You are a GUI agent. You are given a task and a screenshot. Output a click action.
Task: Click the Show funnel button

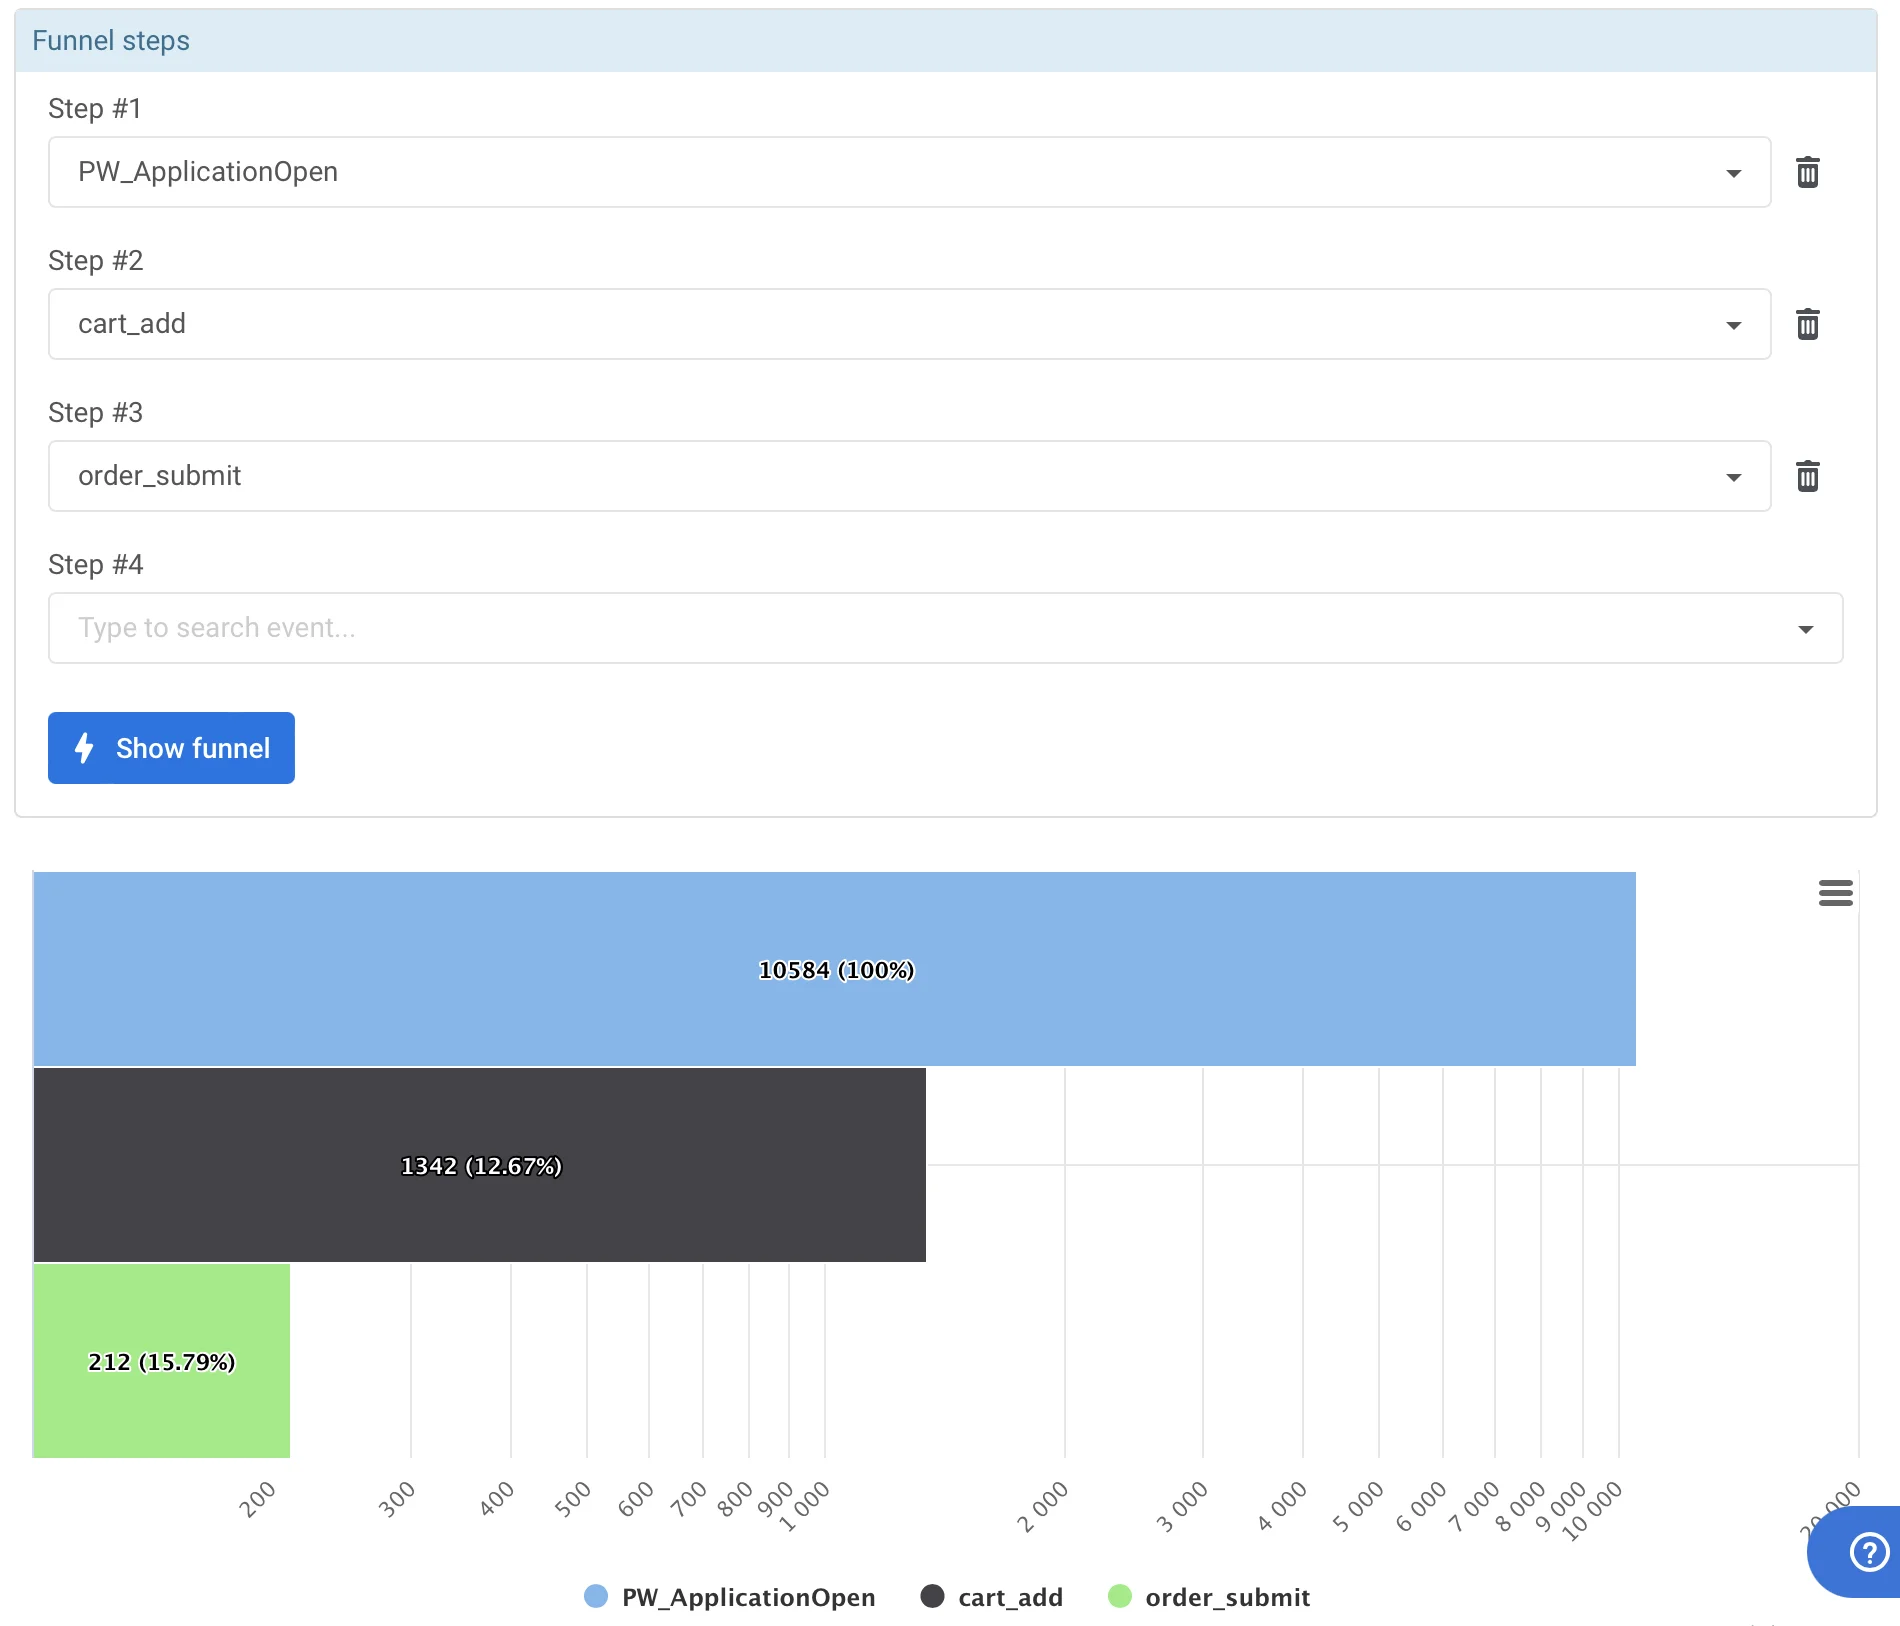171,748
